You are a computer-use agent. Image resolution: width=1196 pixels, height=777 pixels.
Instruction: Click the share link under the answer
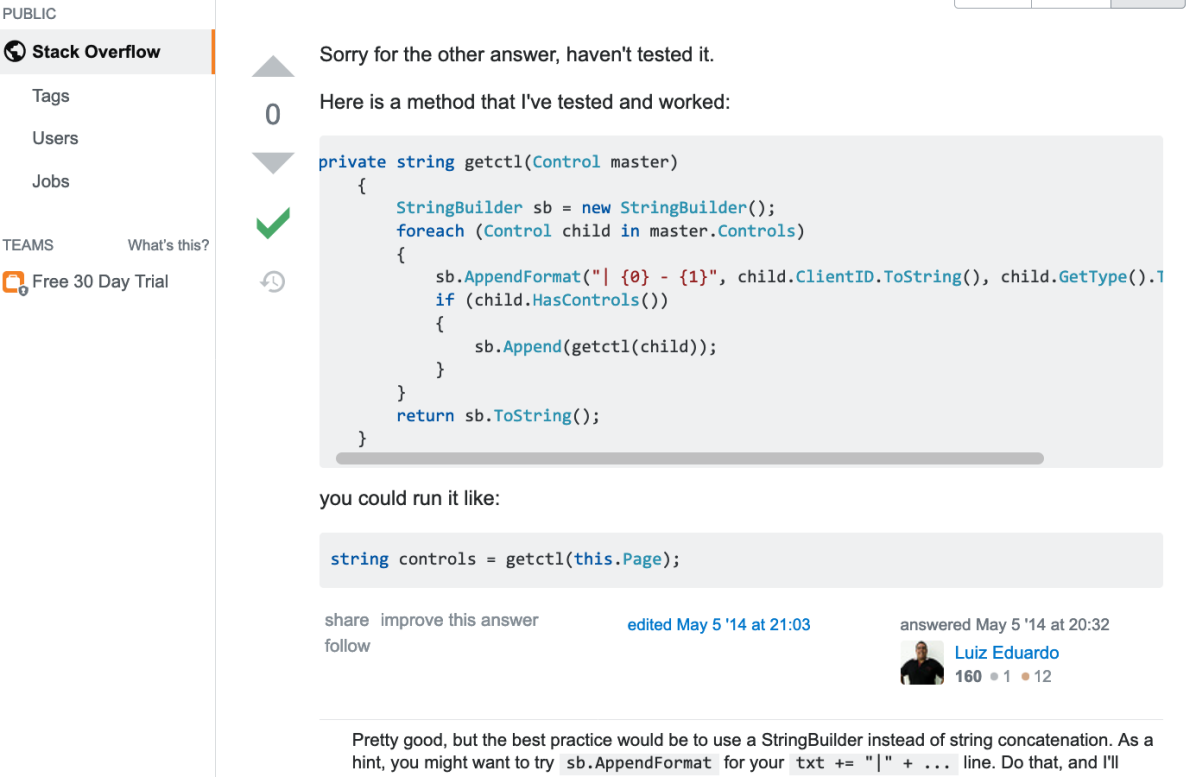346,620
